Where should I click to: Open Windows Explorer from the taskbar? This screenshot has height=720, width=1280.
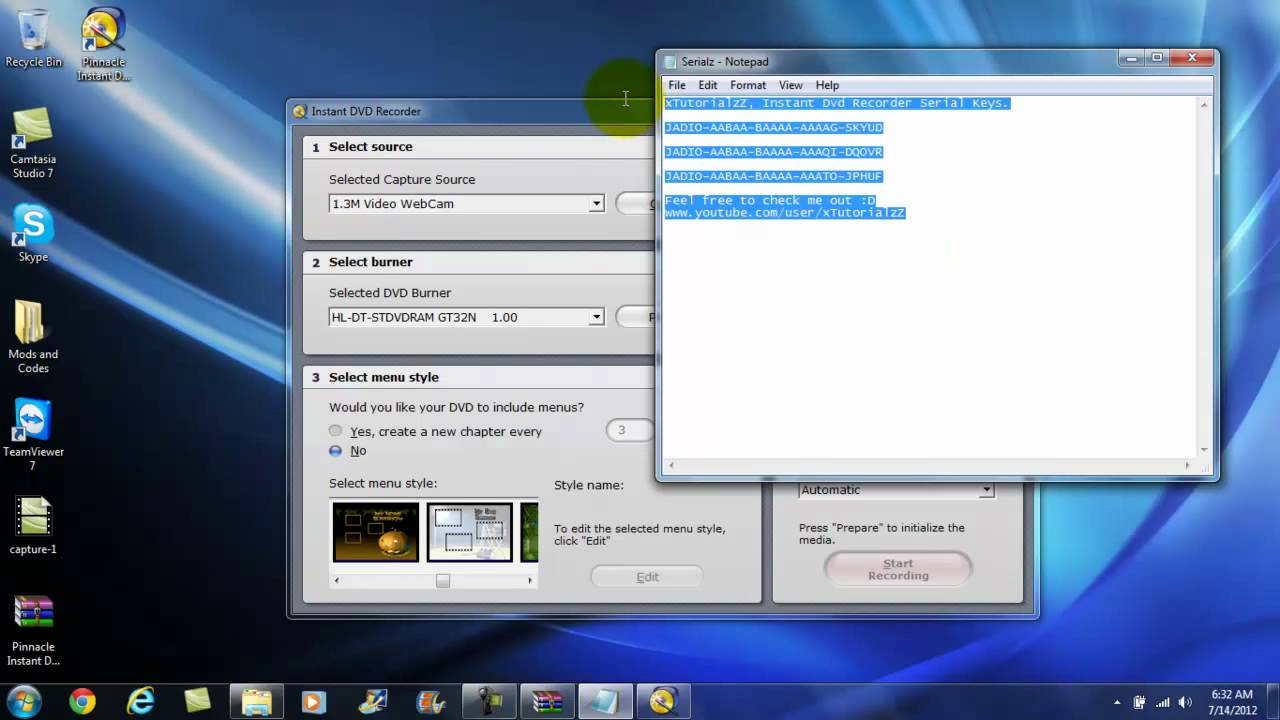(x=256, y=701)
